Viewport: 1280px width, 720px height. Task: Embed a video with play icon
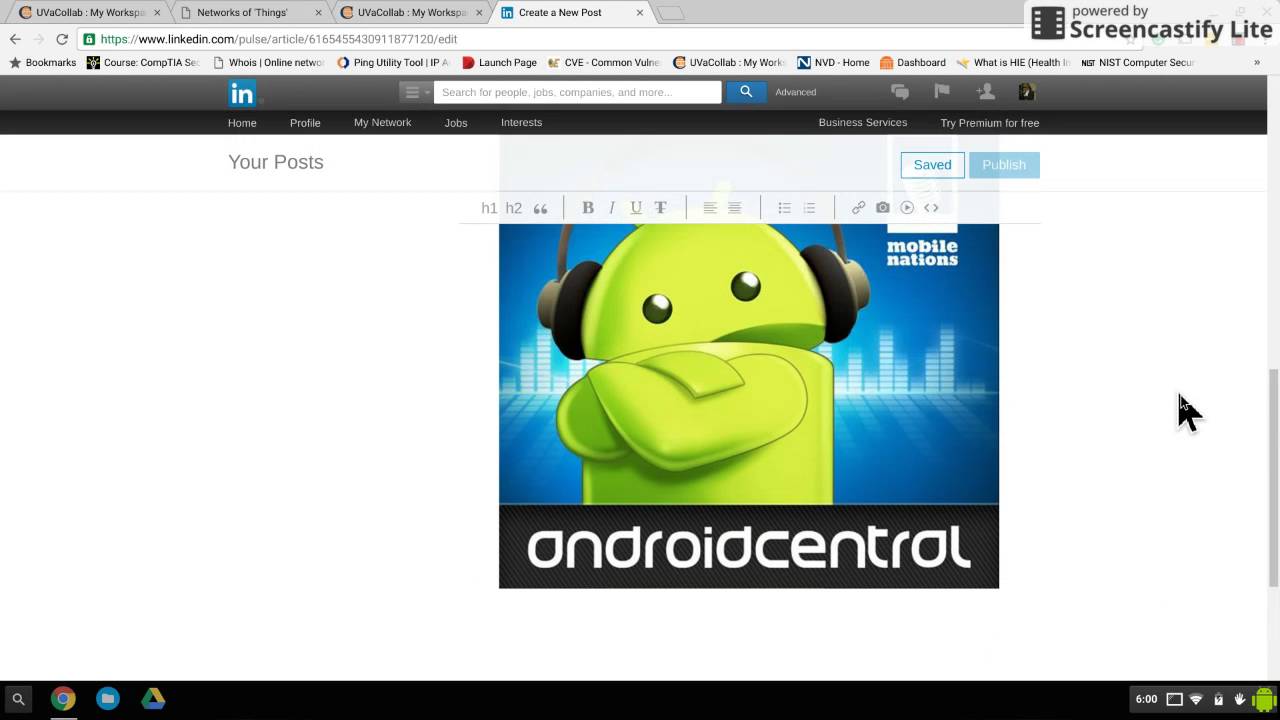[x=907, y=208]
